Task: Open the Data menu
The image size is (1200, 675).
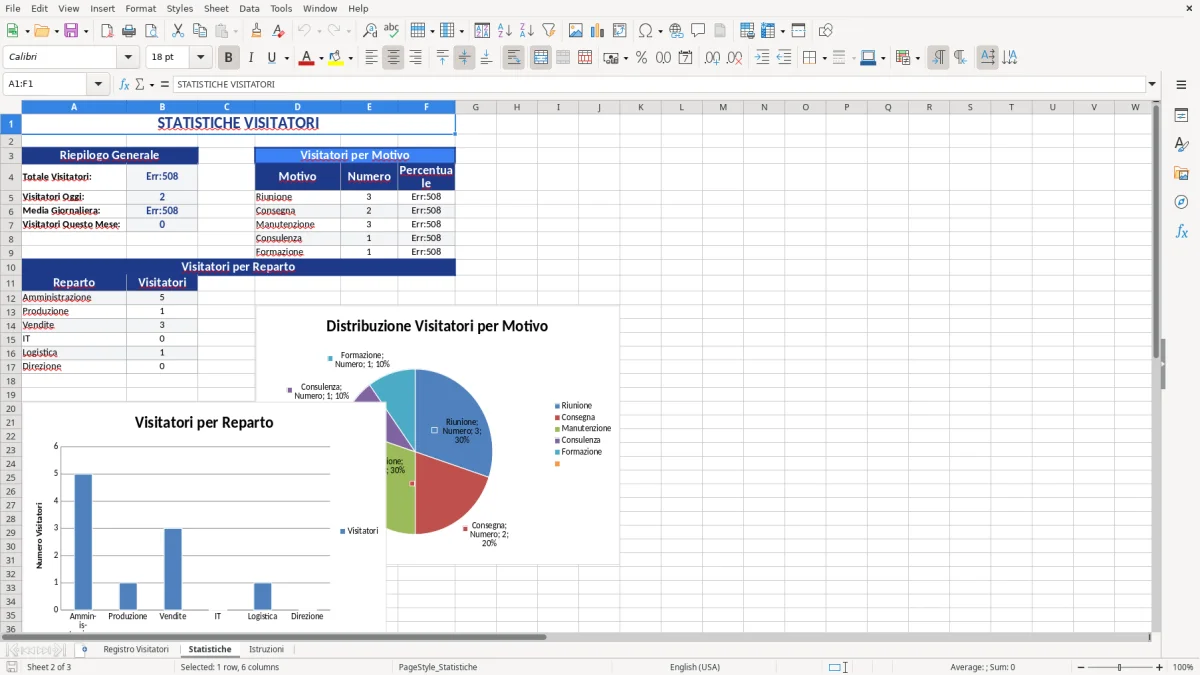Action: click(249, 8)
